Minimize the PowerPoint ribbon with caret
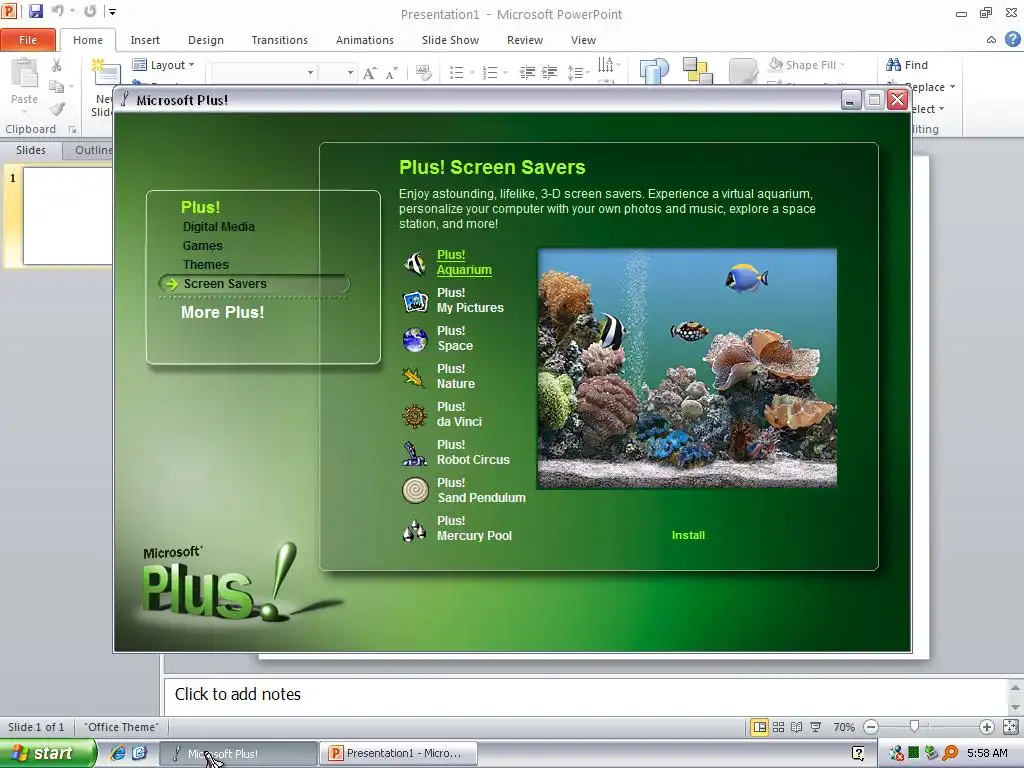Screen dimensions: 1024x768 point(991,40)
